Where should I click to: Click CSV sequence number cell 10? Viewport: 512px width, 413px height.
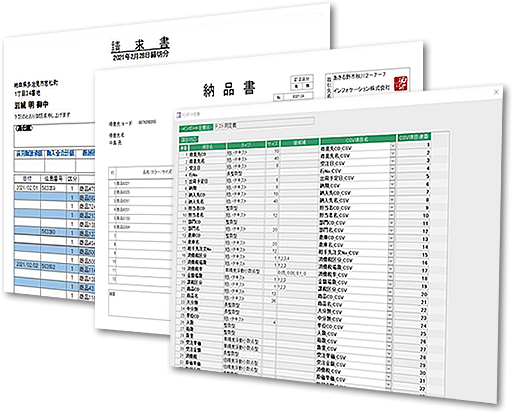click(413, 216)
